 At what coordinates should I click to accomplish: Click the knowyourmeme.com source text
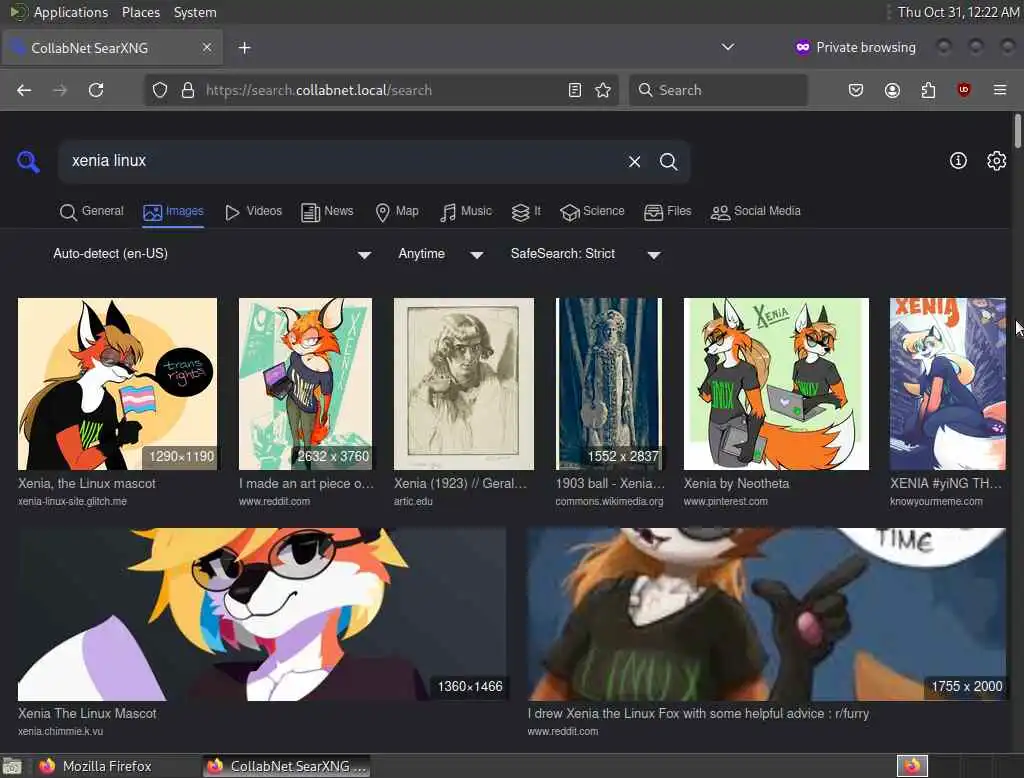coord(936,502)
